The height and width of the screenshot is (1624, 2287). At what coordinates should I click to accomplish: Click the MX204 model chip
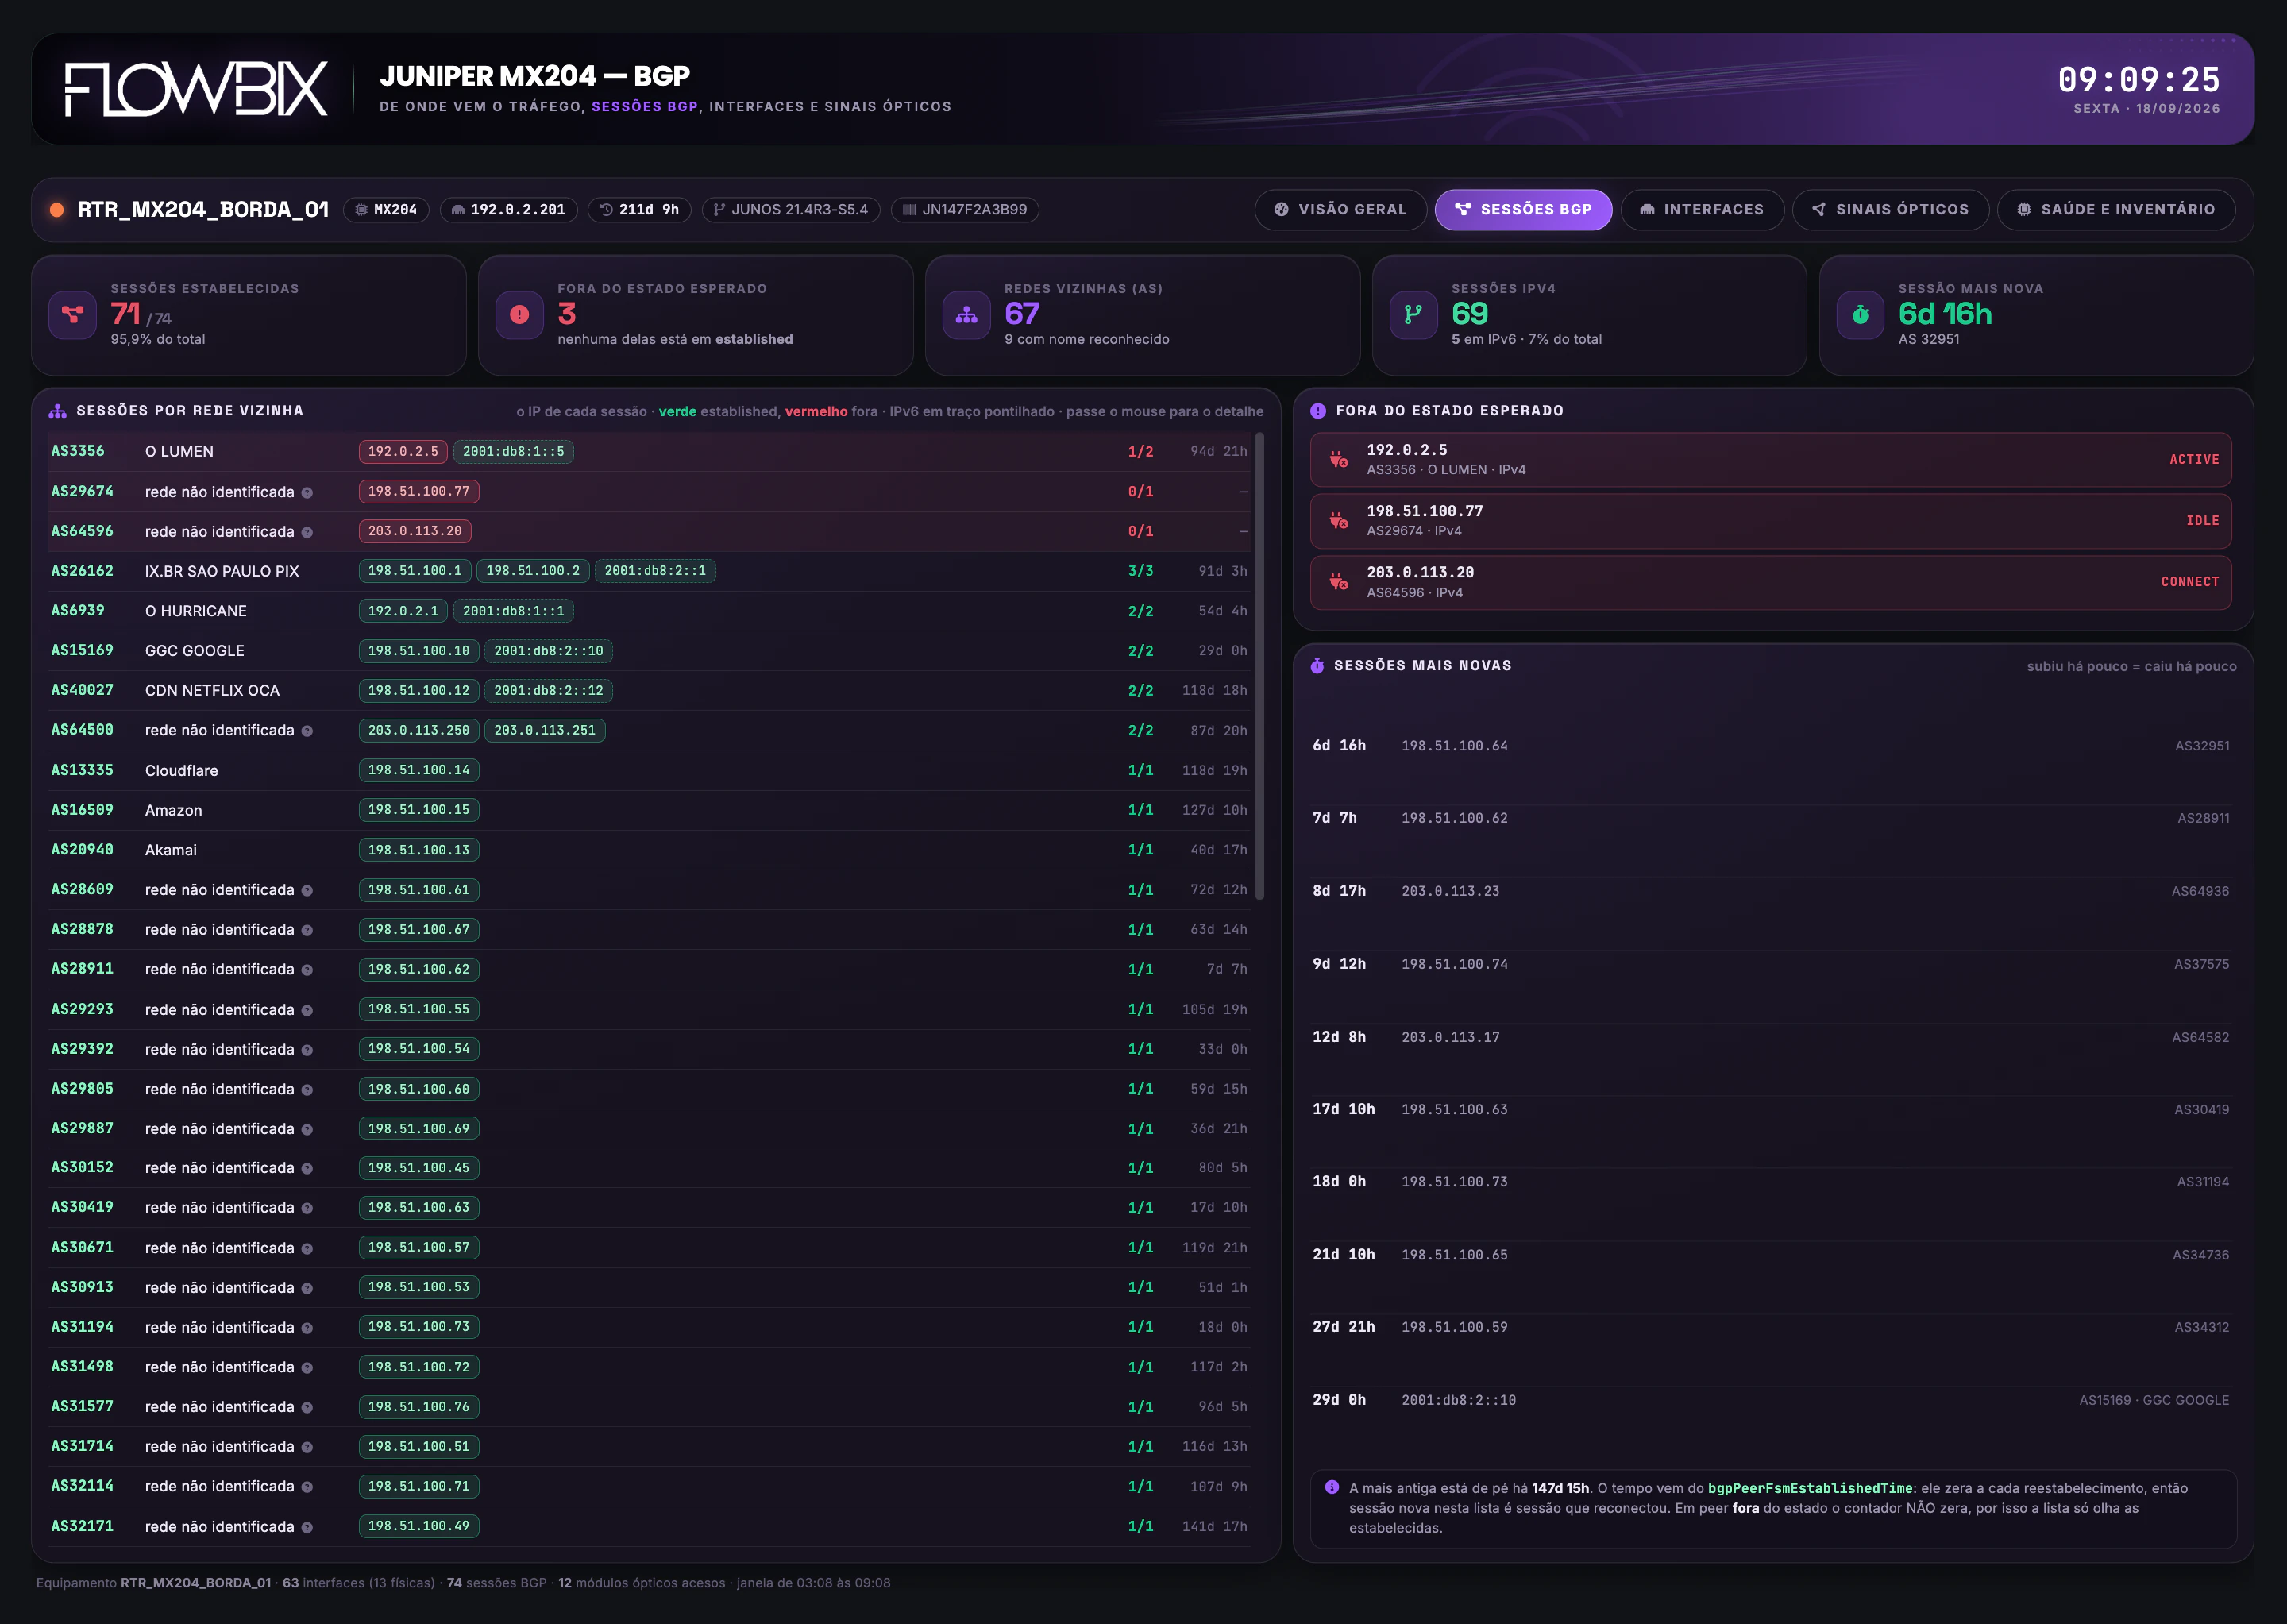point(386,210)
